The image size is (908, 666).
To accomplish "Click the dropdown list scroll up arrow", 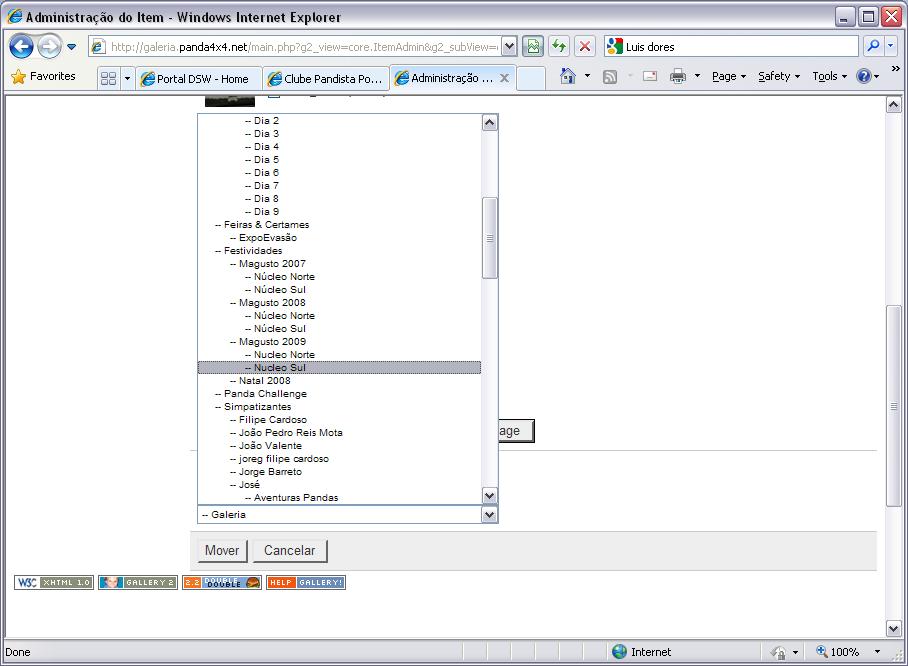I will coord(489,123).
